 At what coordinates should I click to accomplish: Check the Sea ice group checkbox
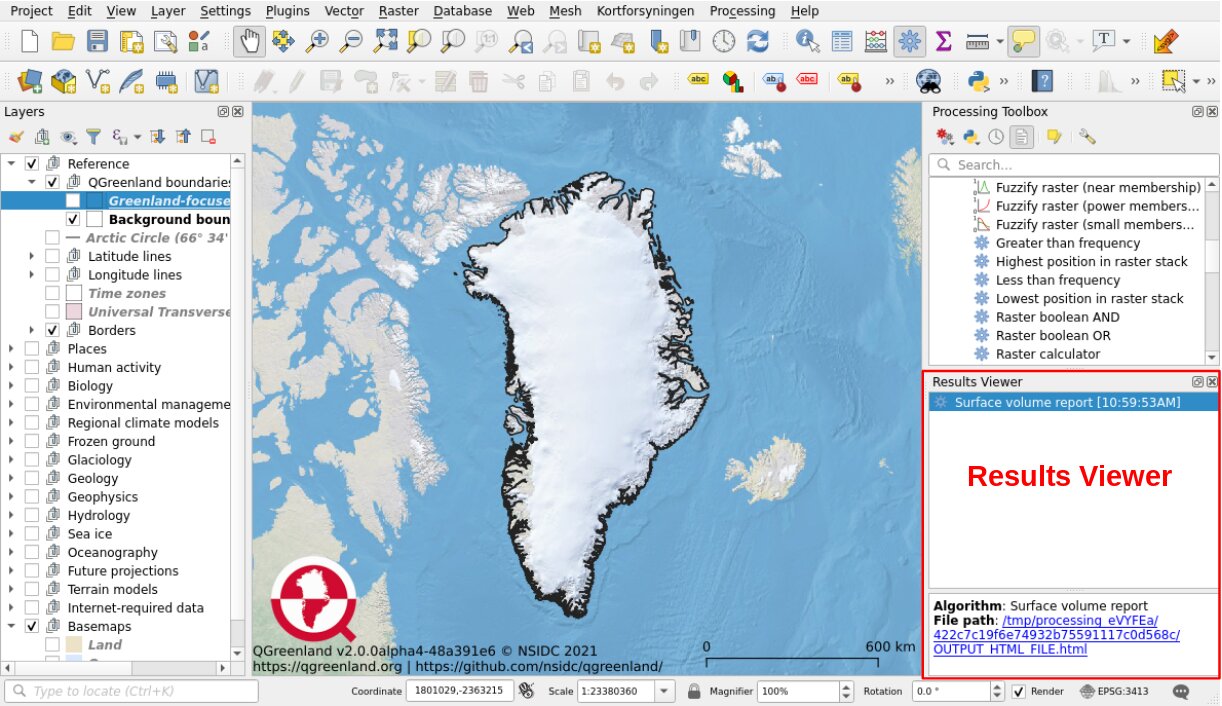coord(32,534)
